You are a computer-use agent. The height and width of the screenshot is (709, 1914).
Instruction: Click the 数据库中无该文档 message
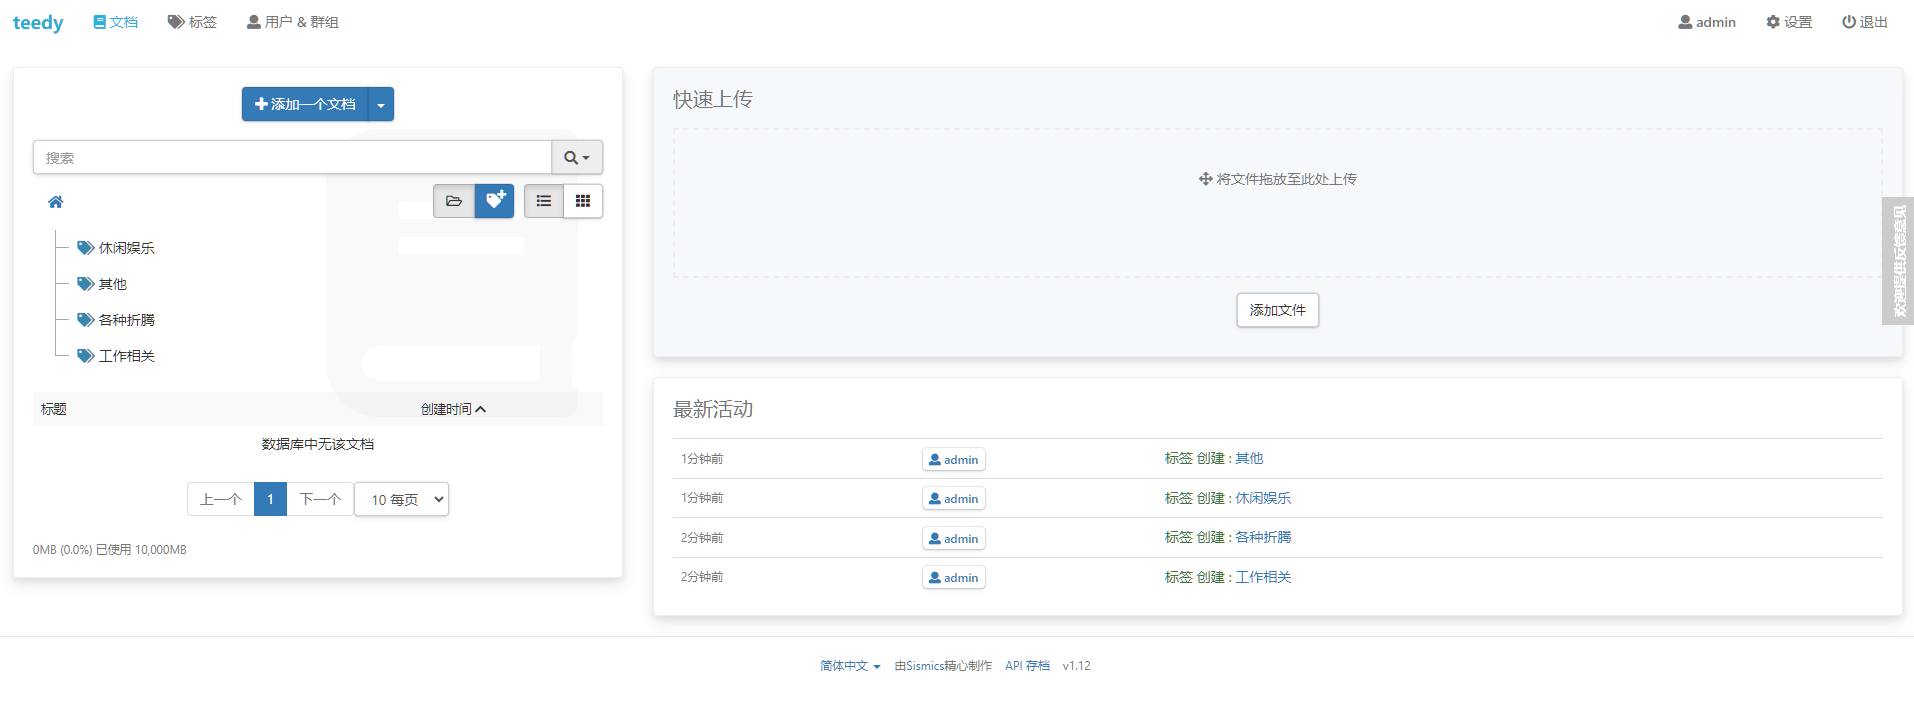(318, 444)
